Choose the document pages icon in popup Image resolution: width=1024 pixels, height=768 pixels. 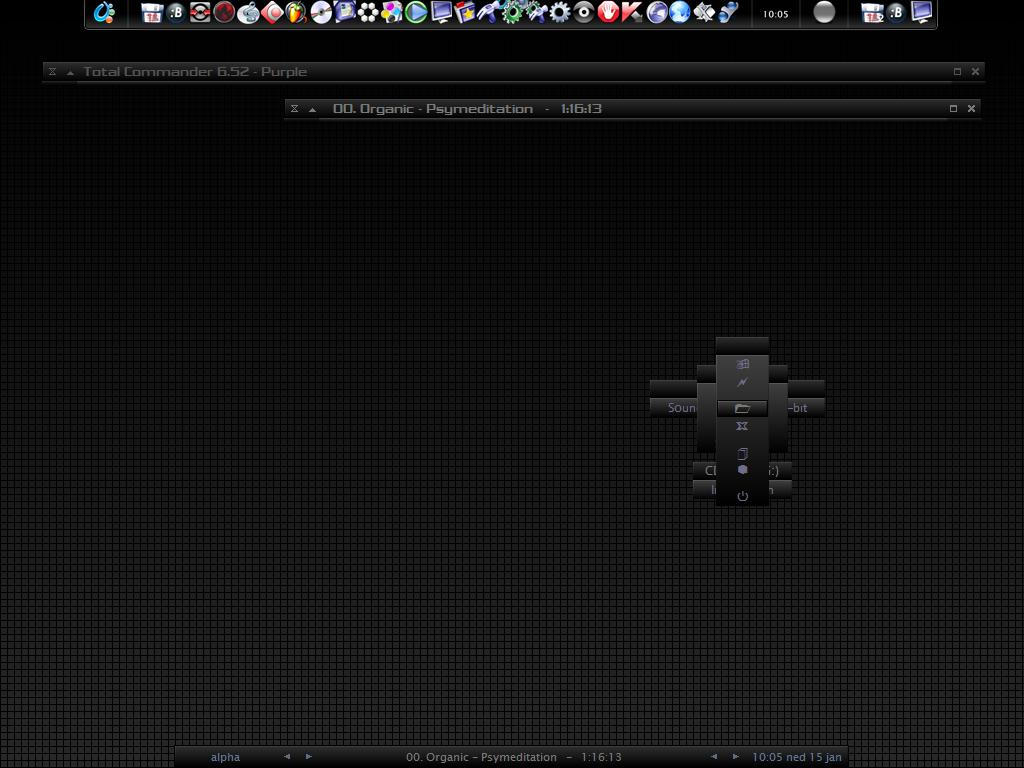(743, 453)
